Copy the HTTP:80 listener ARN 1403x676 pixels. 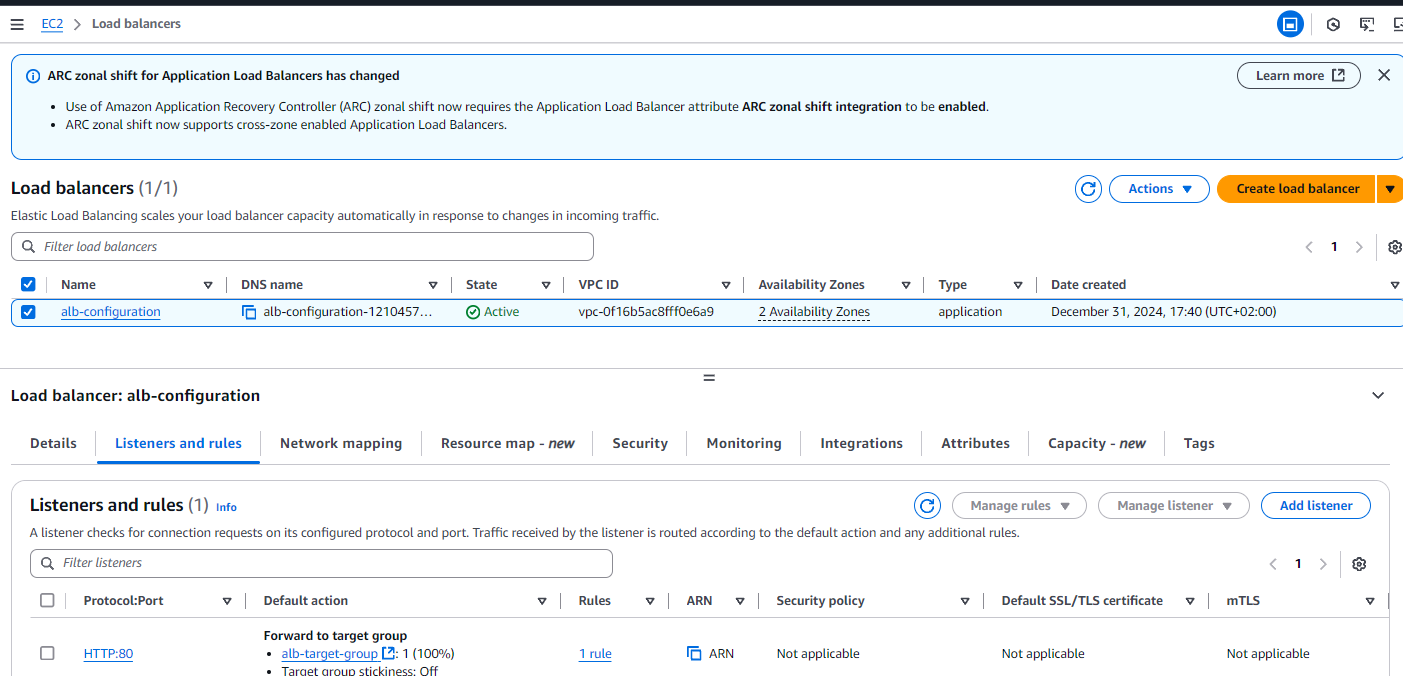pos(694,654)
